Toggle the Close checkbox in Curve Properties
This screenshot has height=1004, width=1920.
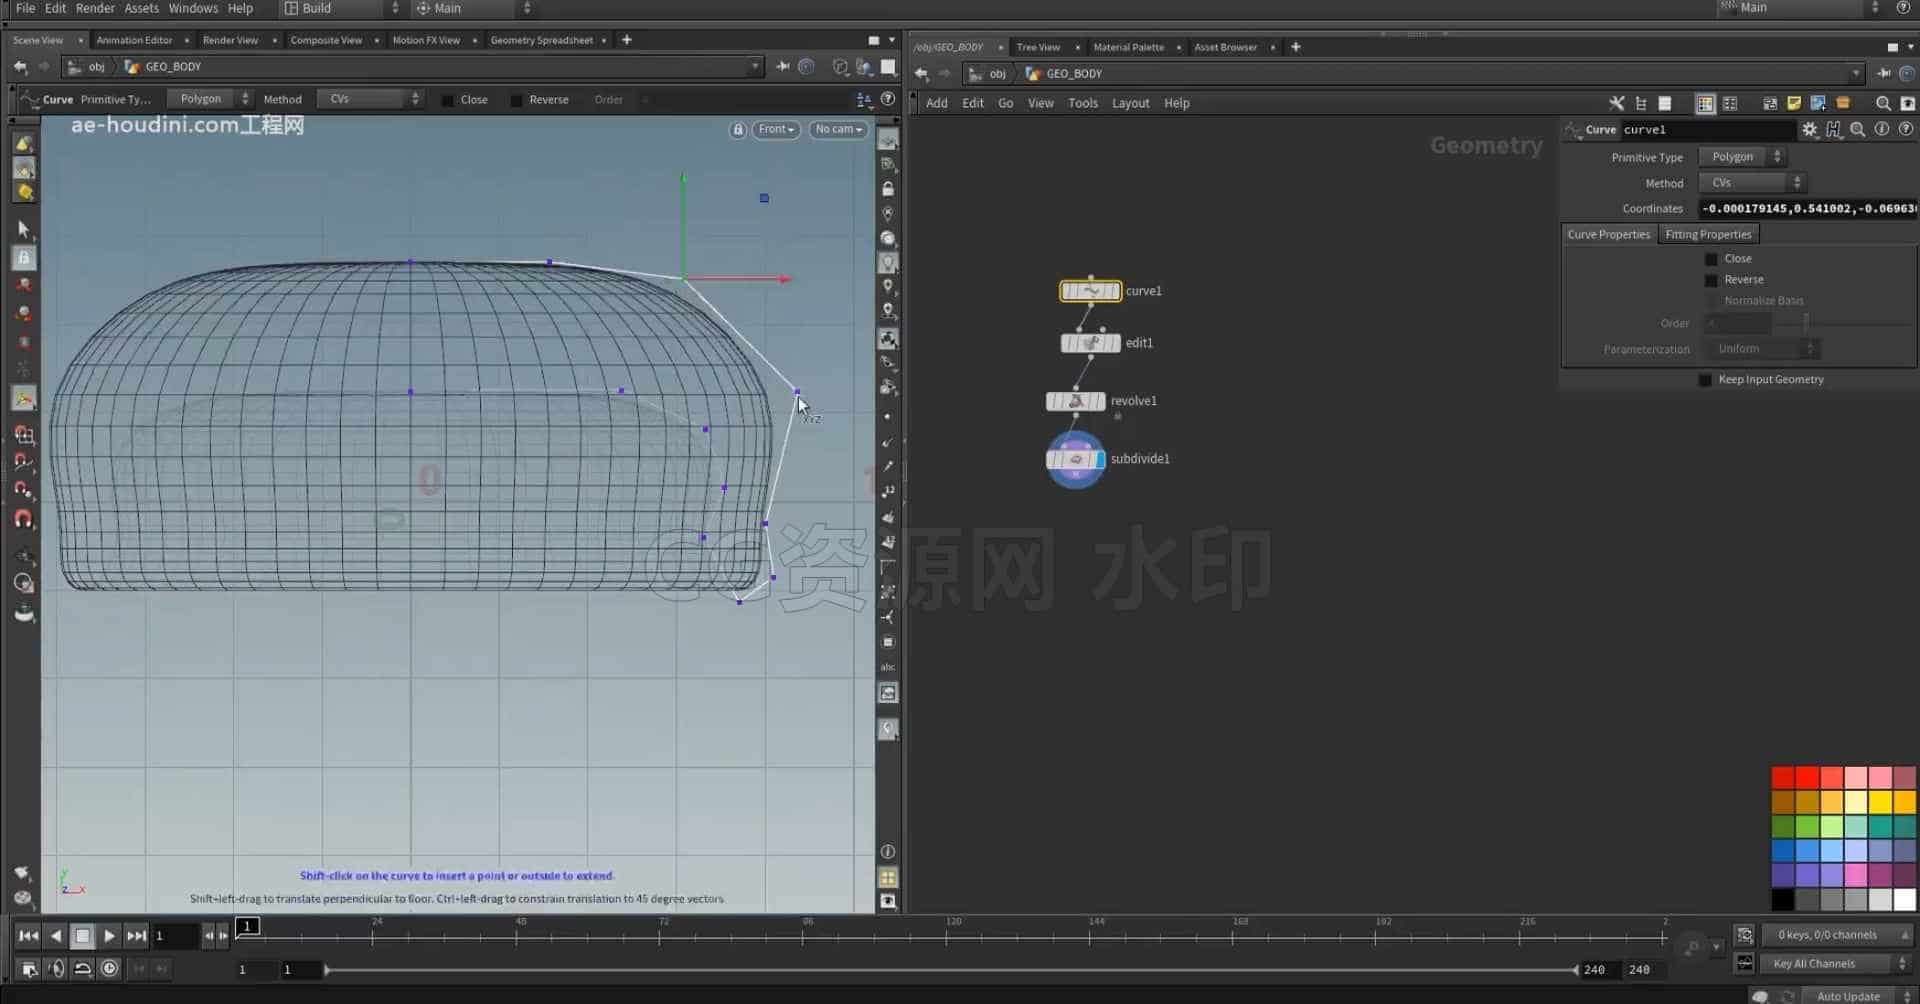tap(1711, 259)
